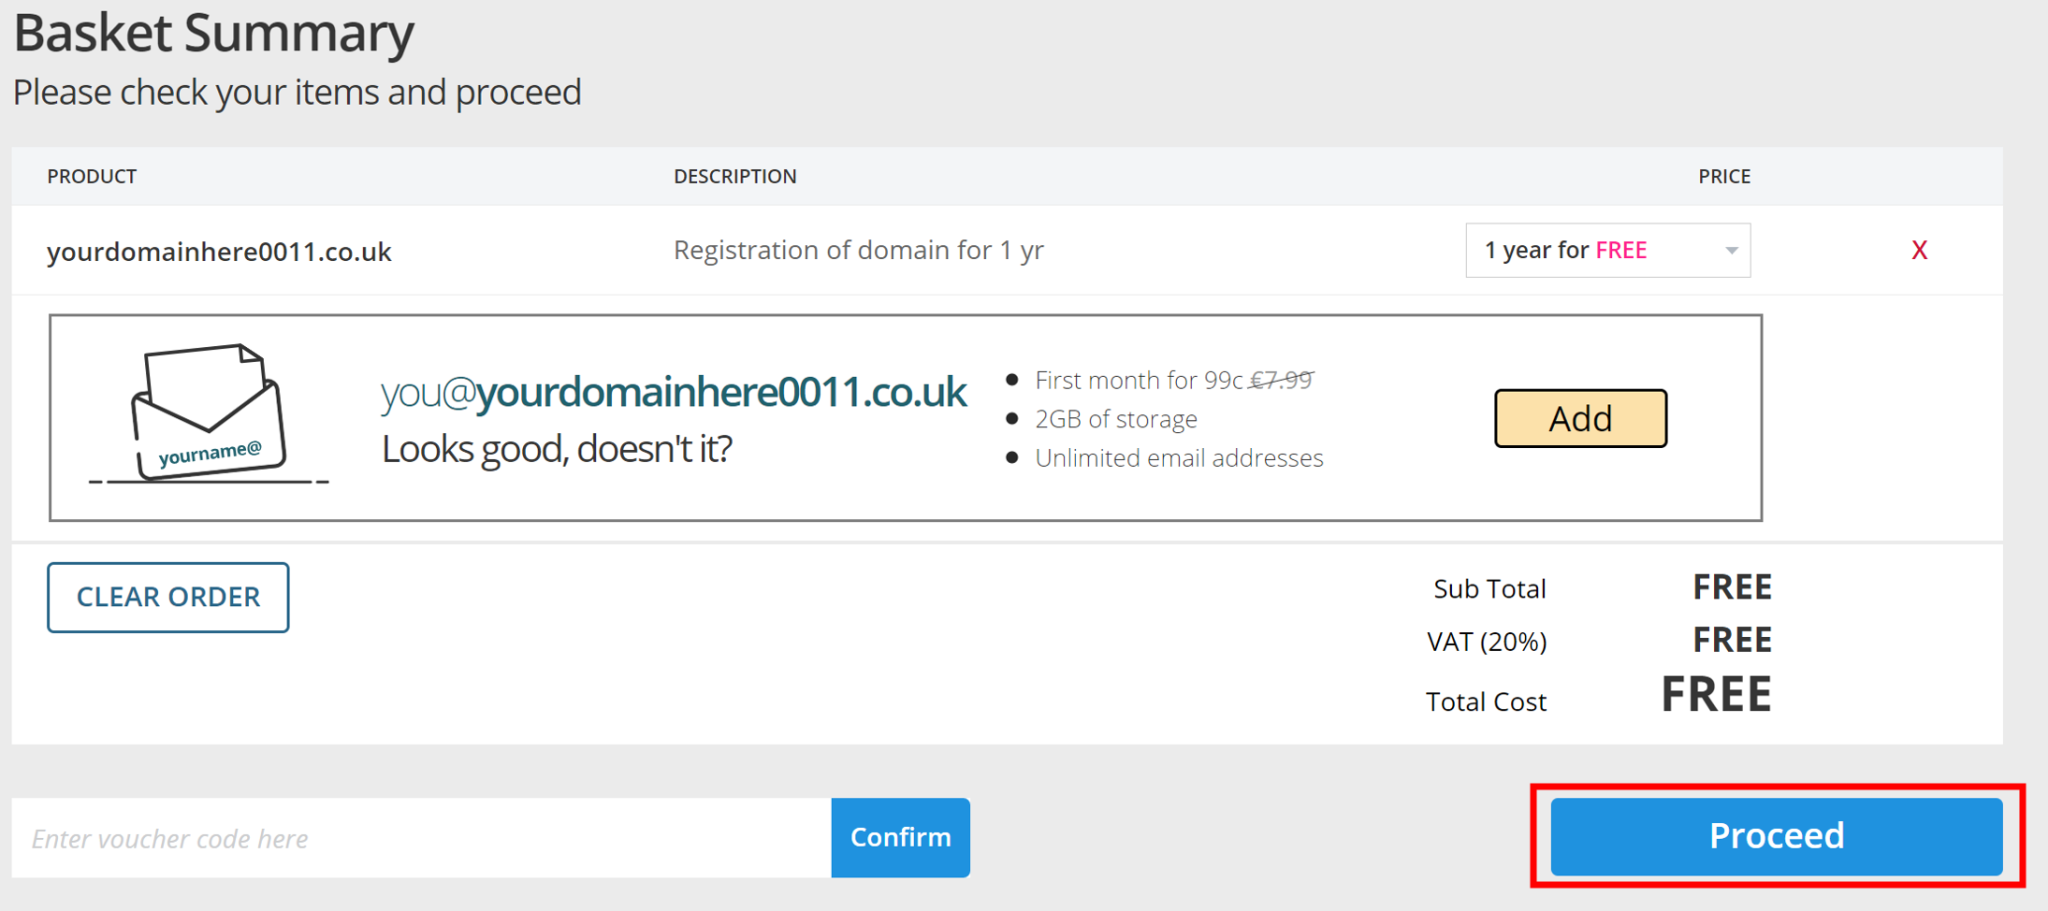Screen dimensions: 2048x911
Task: Select the PRODUCT column header
Action: (91, 176)
